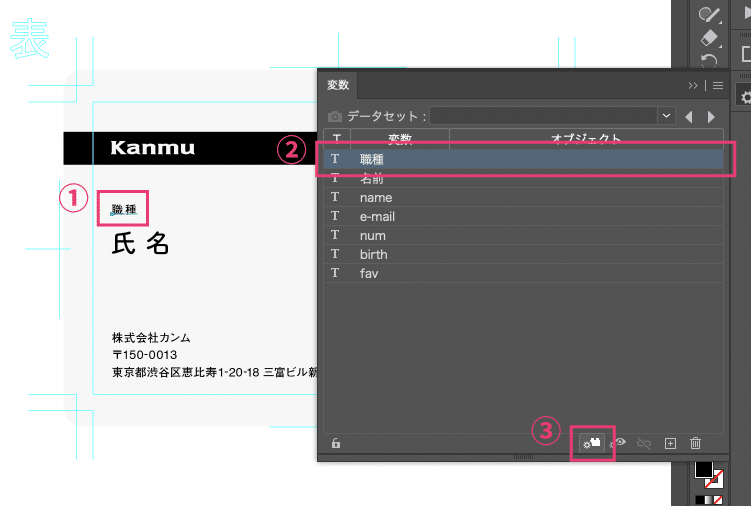Click the capture data set camera icon

335,116
